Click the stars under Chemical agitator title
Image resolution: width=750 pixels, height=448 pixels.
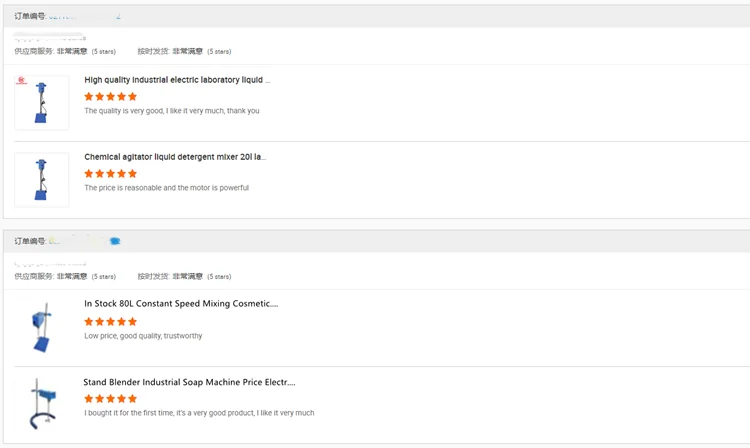coord(110,174)
